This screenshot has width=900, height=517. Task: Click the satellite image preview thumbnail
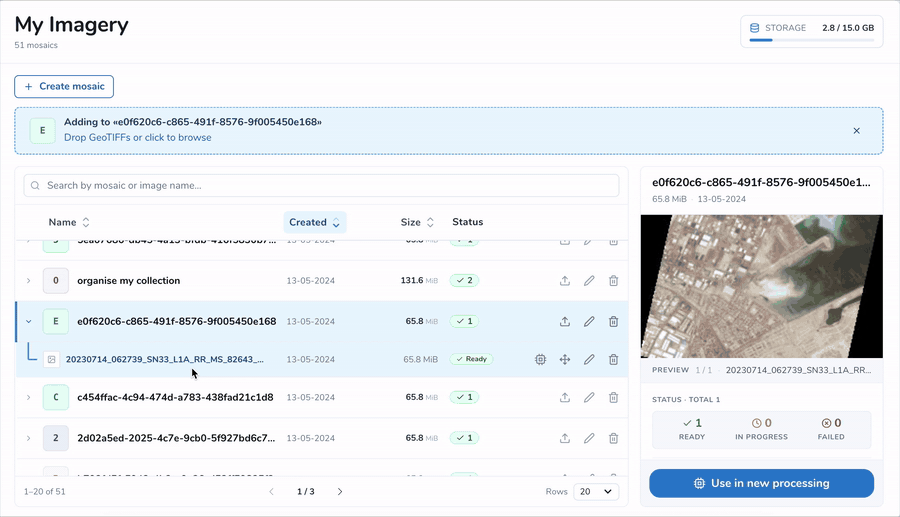(x=762, y=286)
